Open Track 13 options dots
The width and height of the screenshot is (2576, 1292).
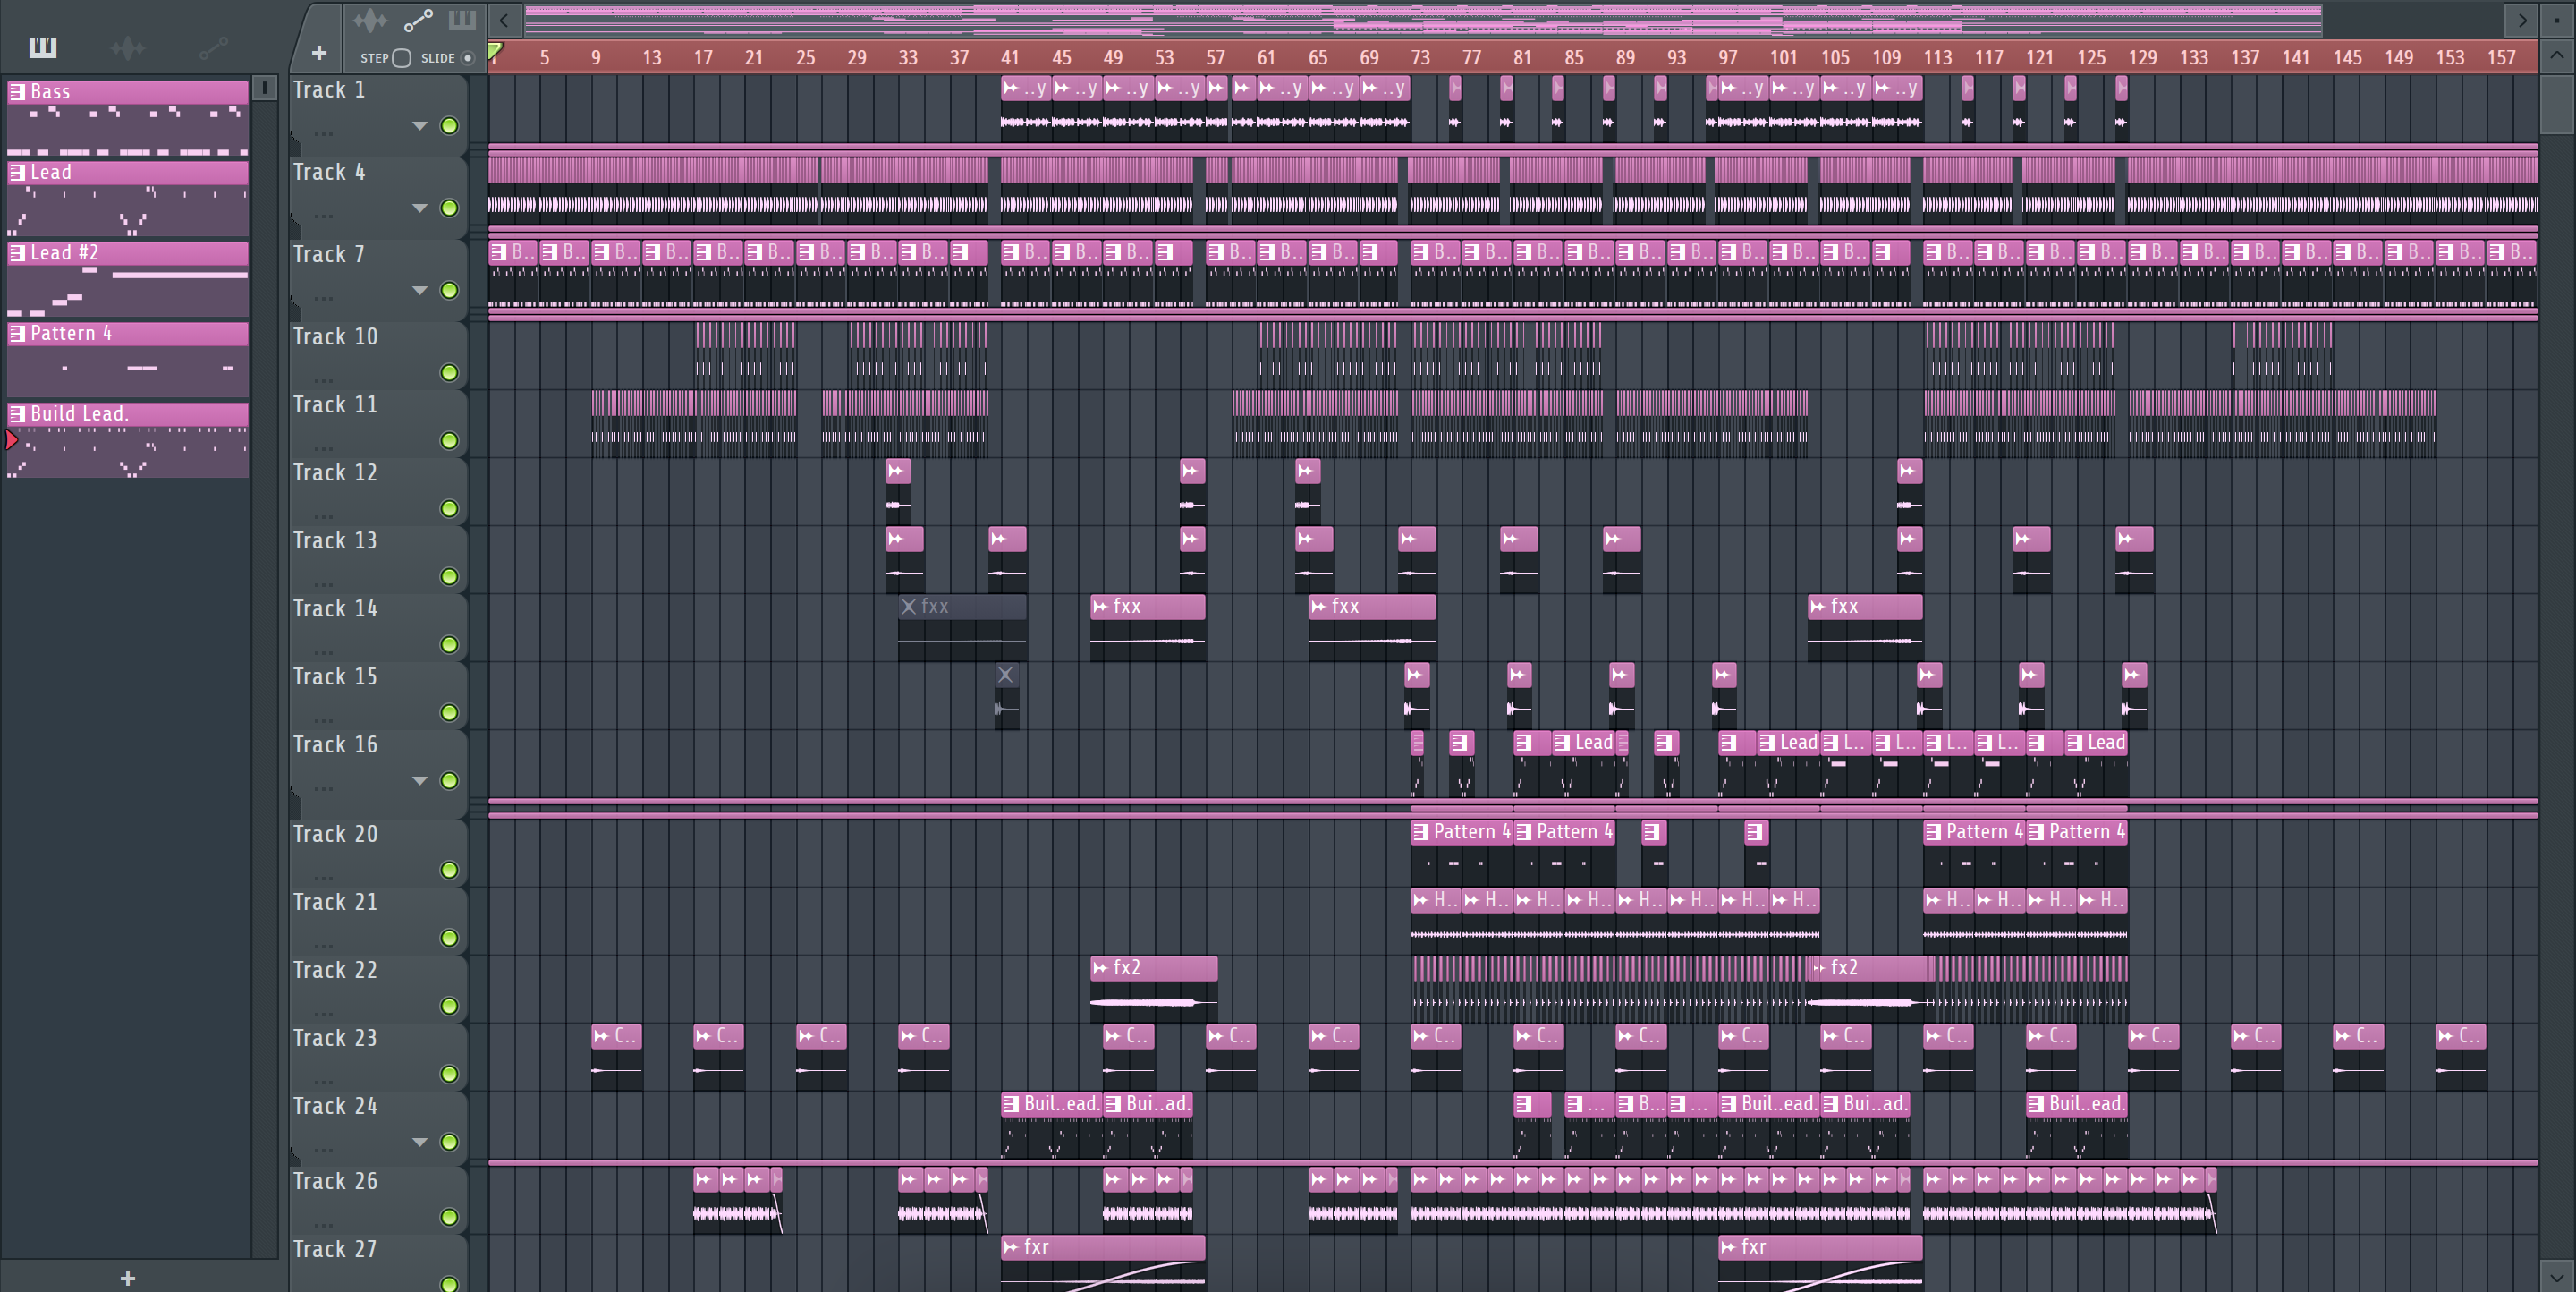point(323,584)
